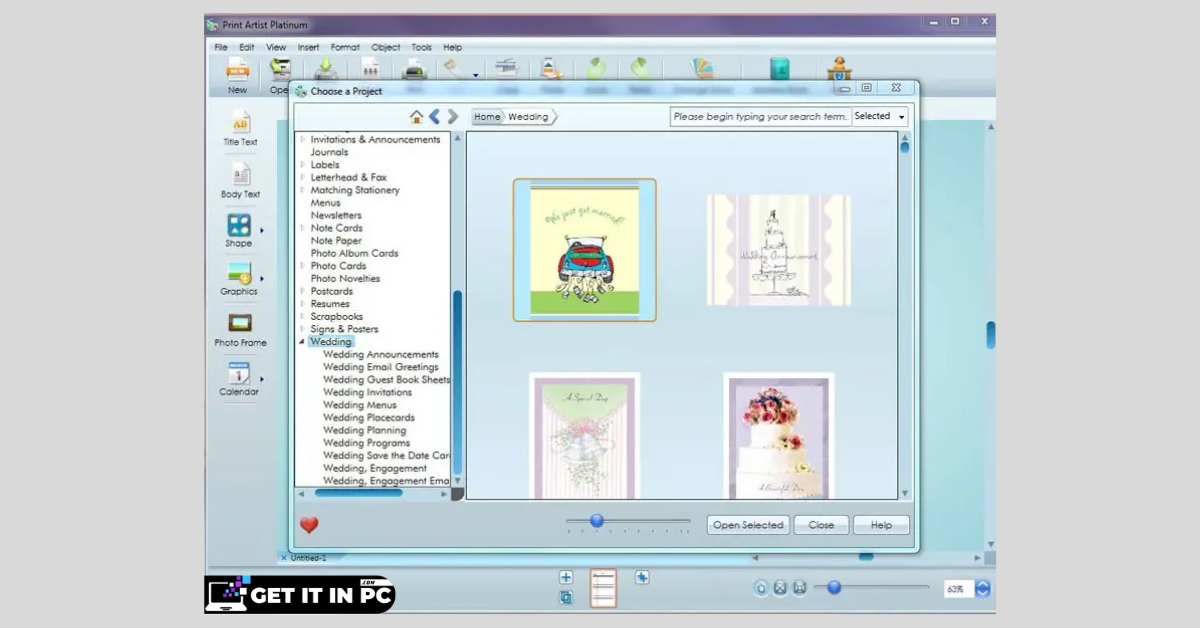Select the Wedding Announcement cake thumbnail
The height and width of the screenshot is (628, 1200).
coord(779,250)
